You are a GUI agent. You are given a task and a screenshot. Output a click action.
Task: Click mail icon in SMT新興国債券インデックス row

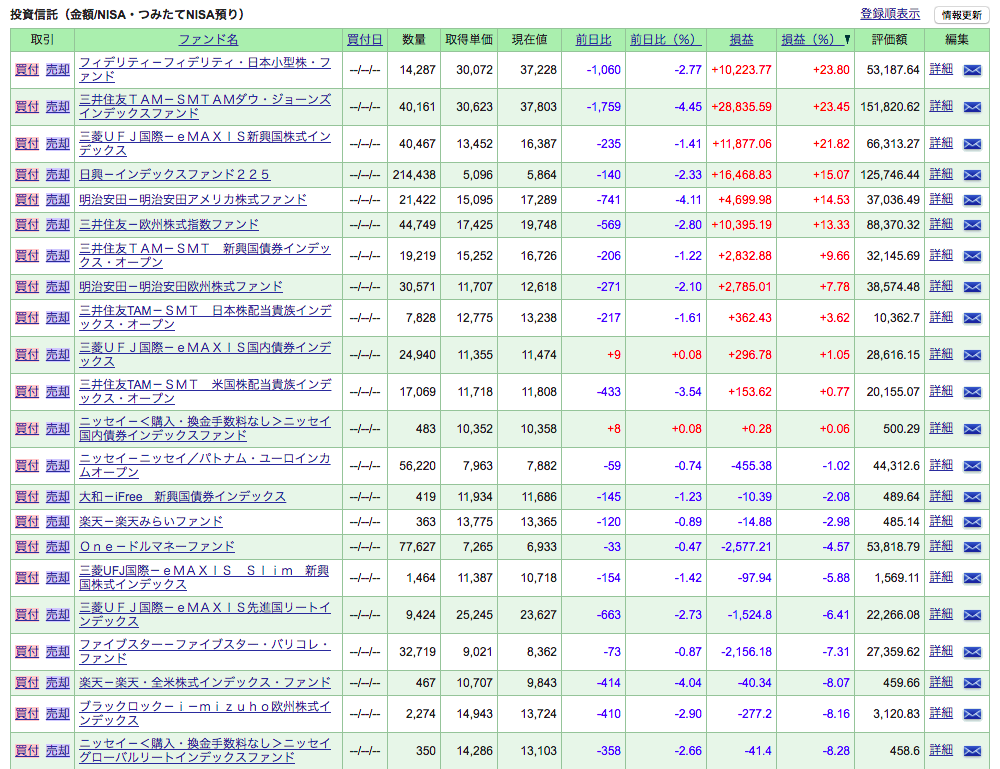click(972, 256)
